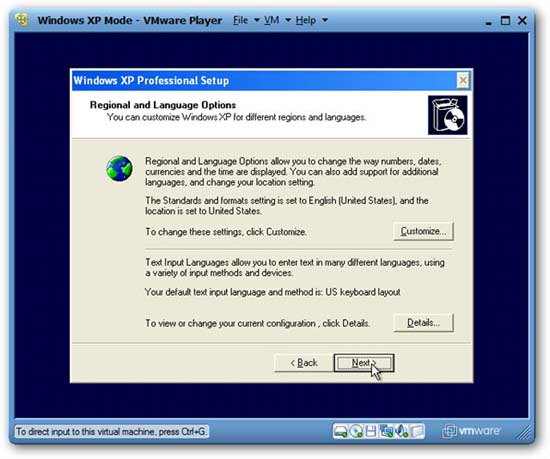Go to the Next setup step
This screenshot has width=550, height=459.
pos(364,363)
